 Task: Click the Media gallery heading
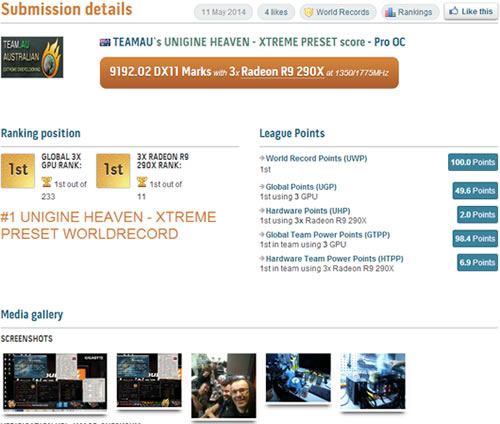coord(32,315)
